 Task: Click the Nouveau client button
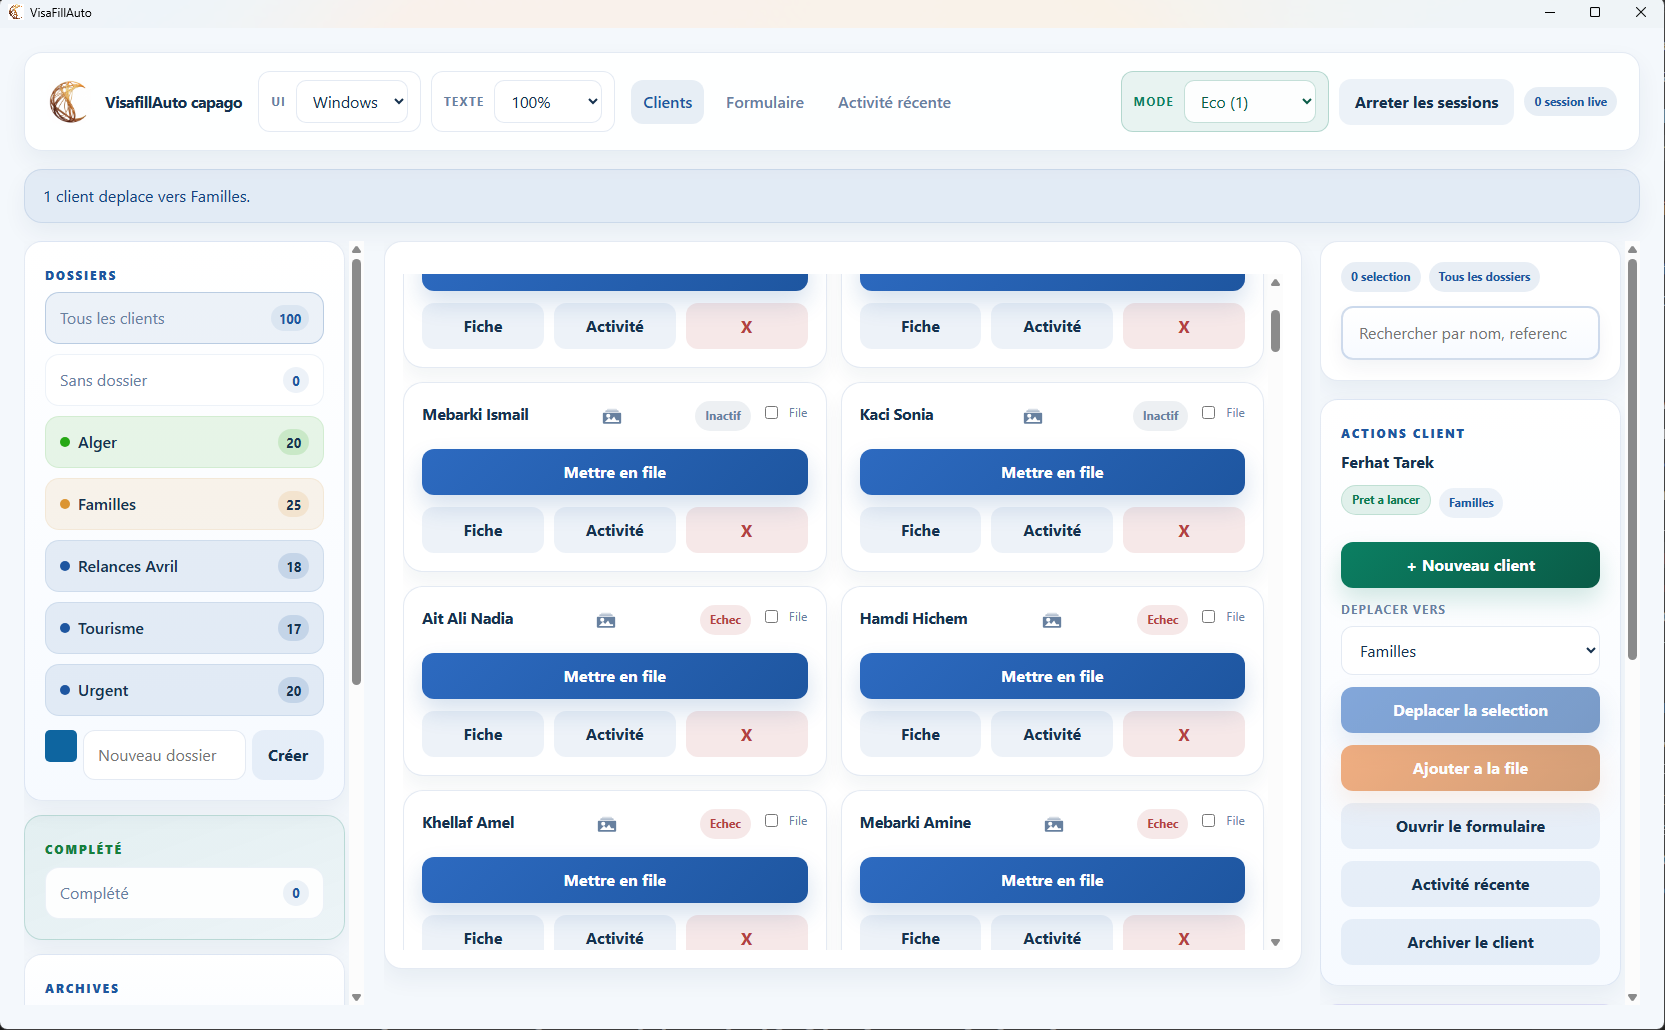click(x=1469, y=565)
